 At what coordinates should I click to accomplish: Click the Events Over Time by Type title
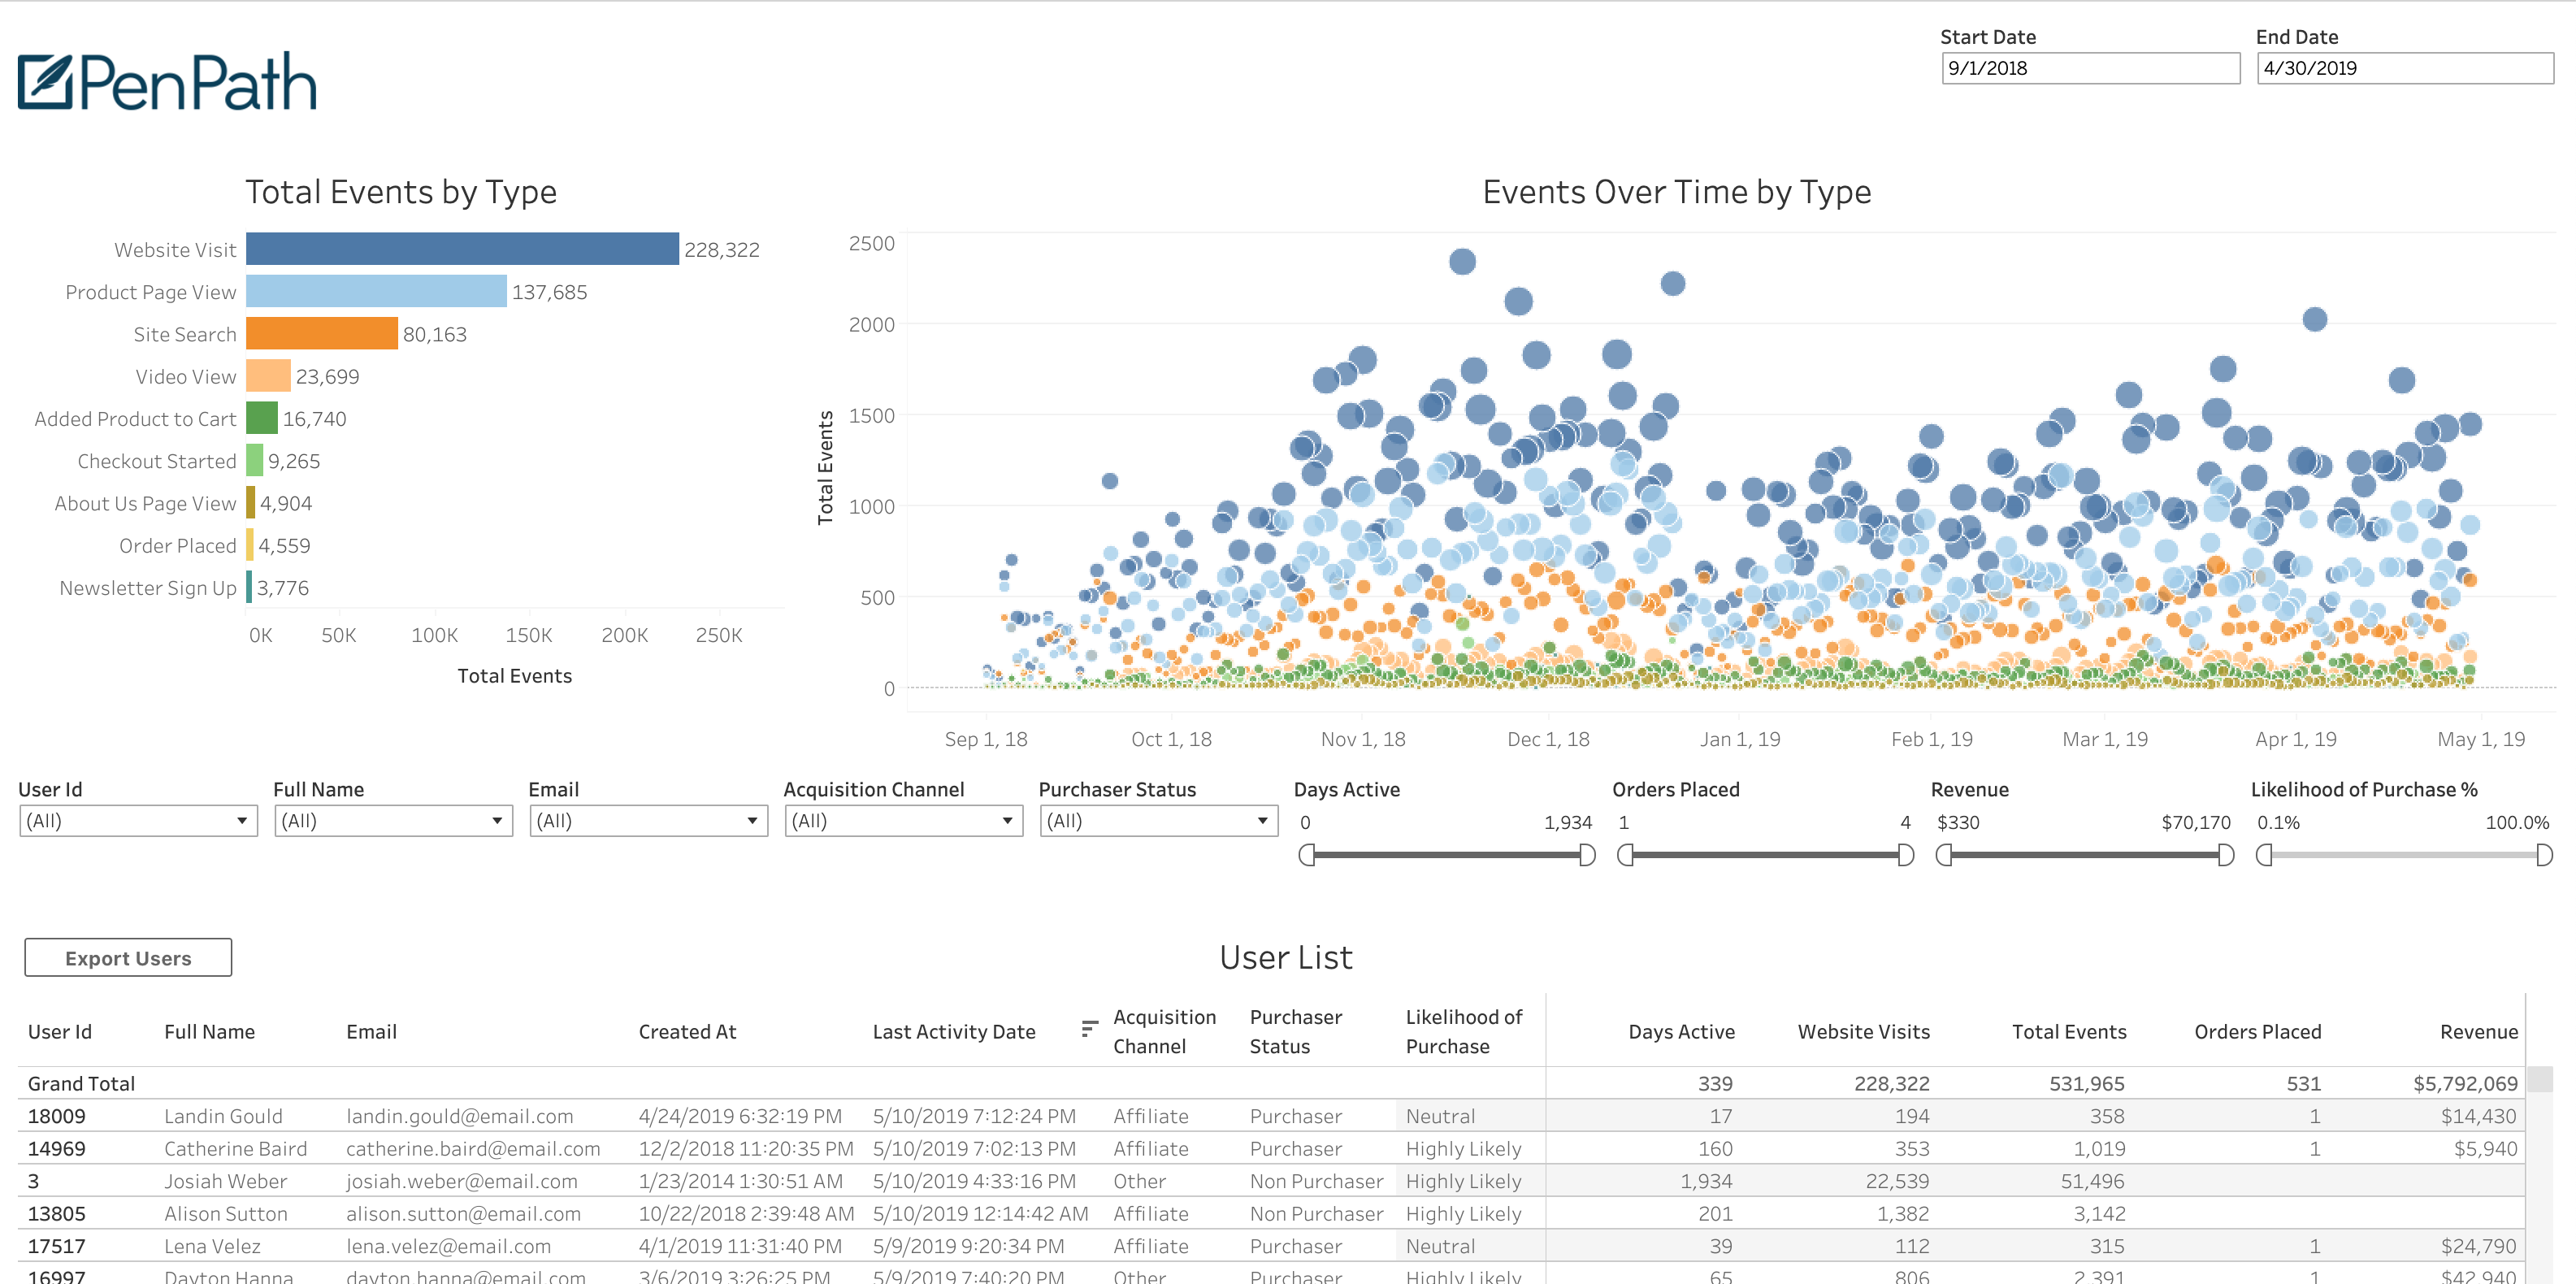click(x=1676, y=191)
